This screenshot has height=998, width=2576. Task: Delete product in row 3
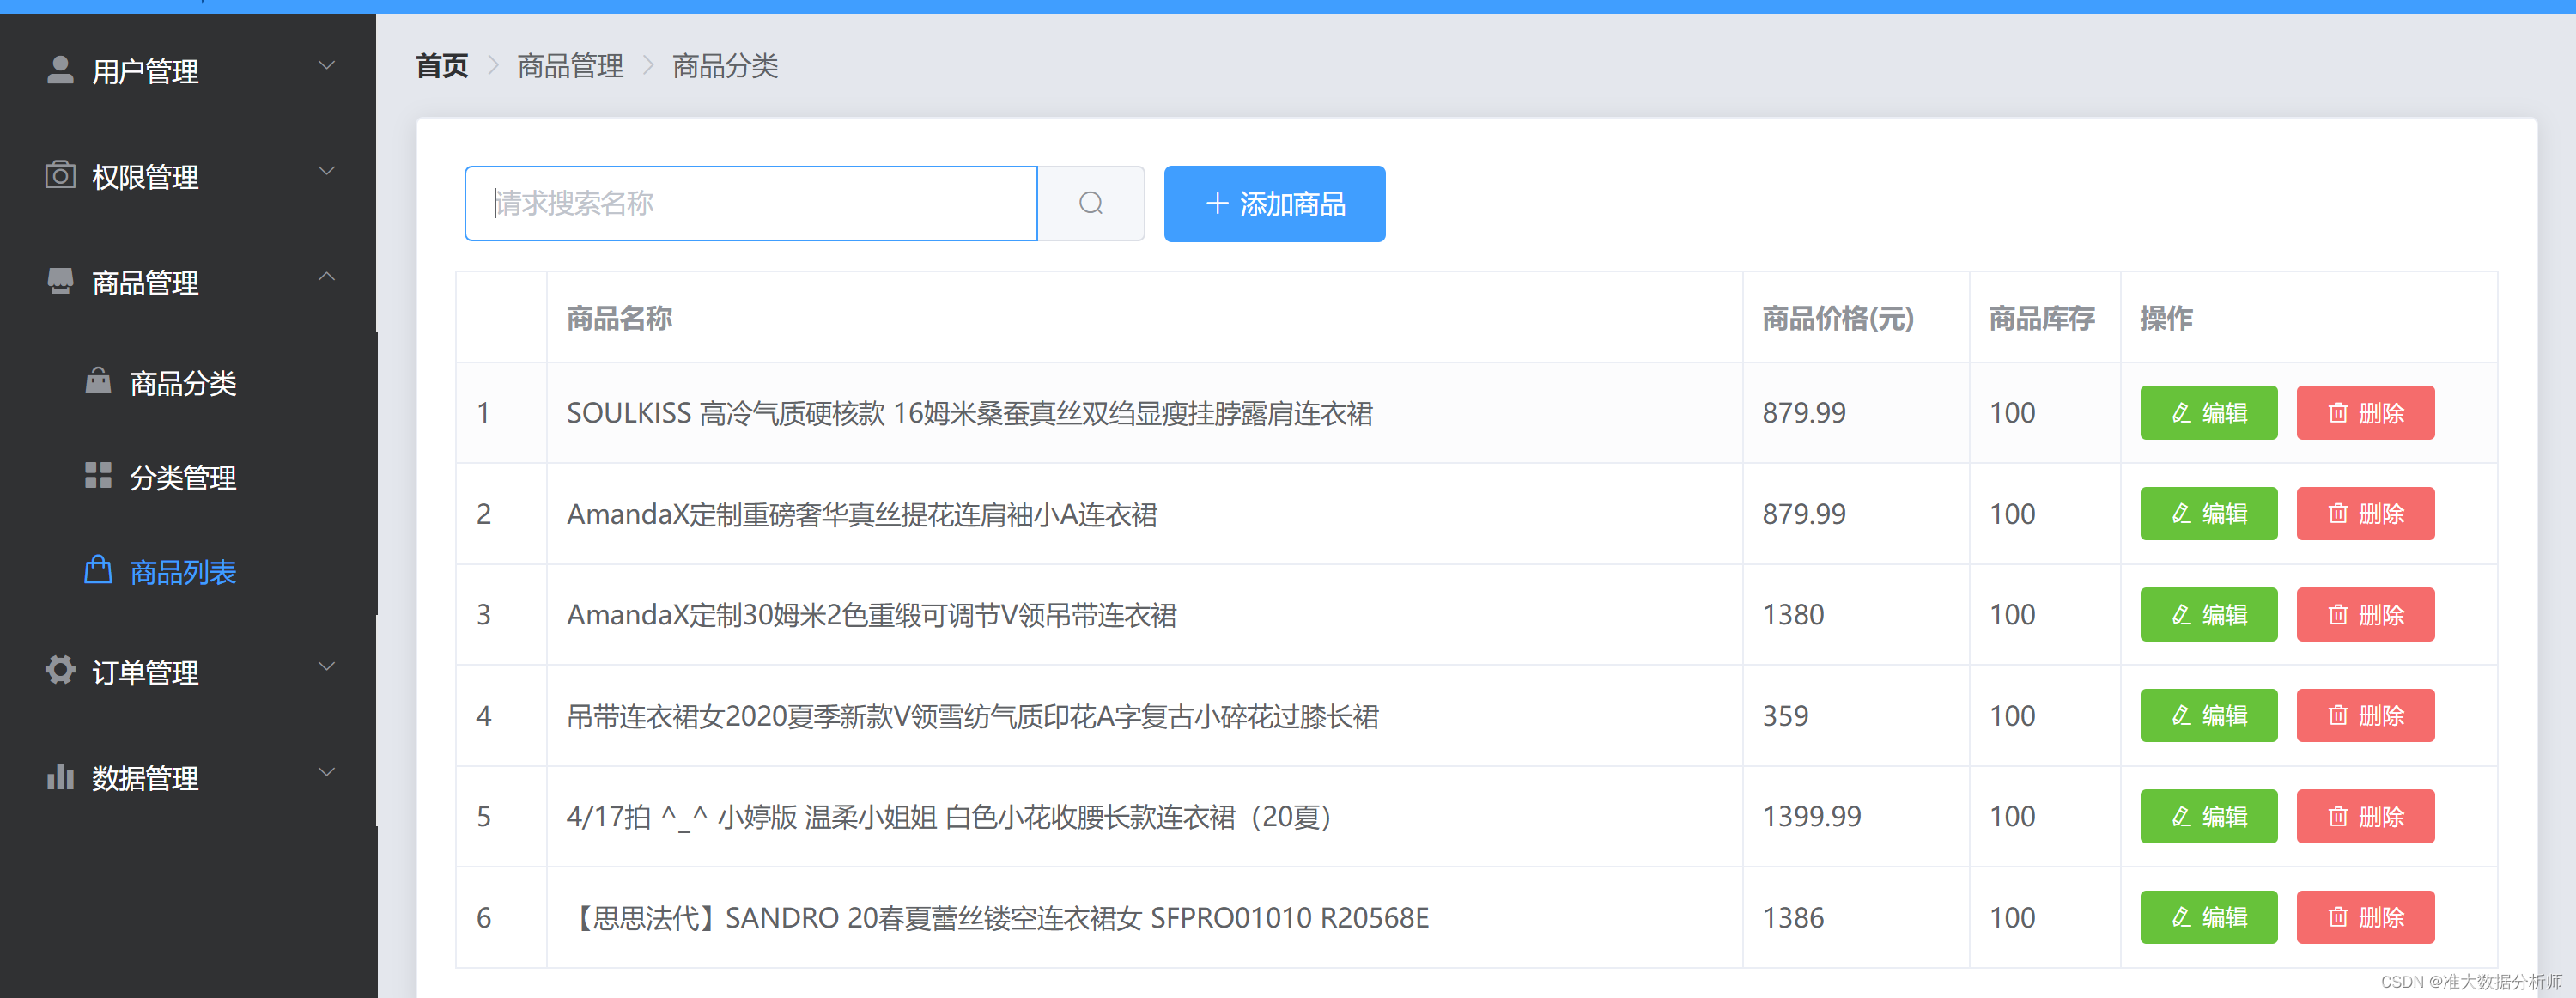[x=2365, y=615]
